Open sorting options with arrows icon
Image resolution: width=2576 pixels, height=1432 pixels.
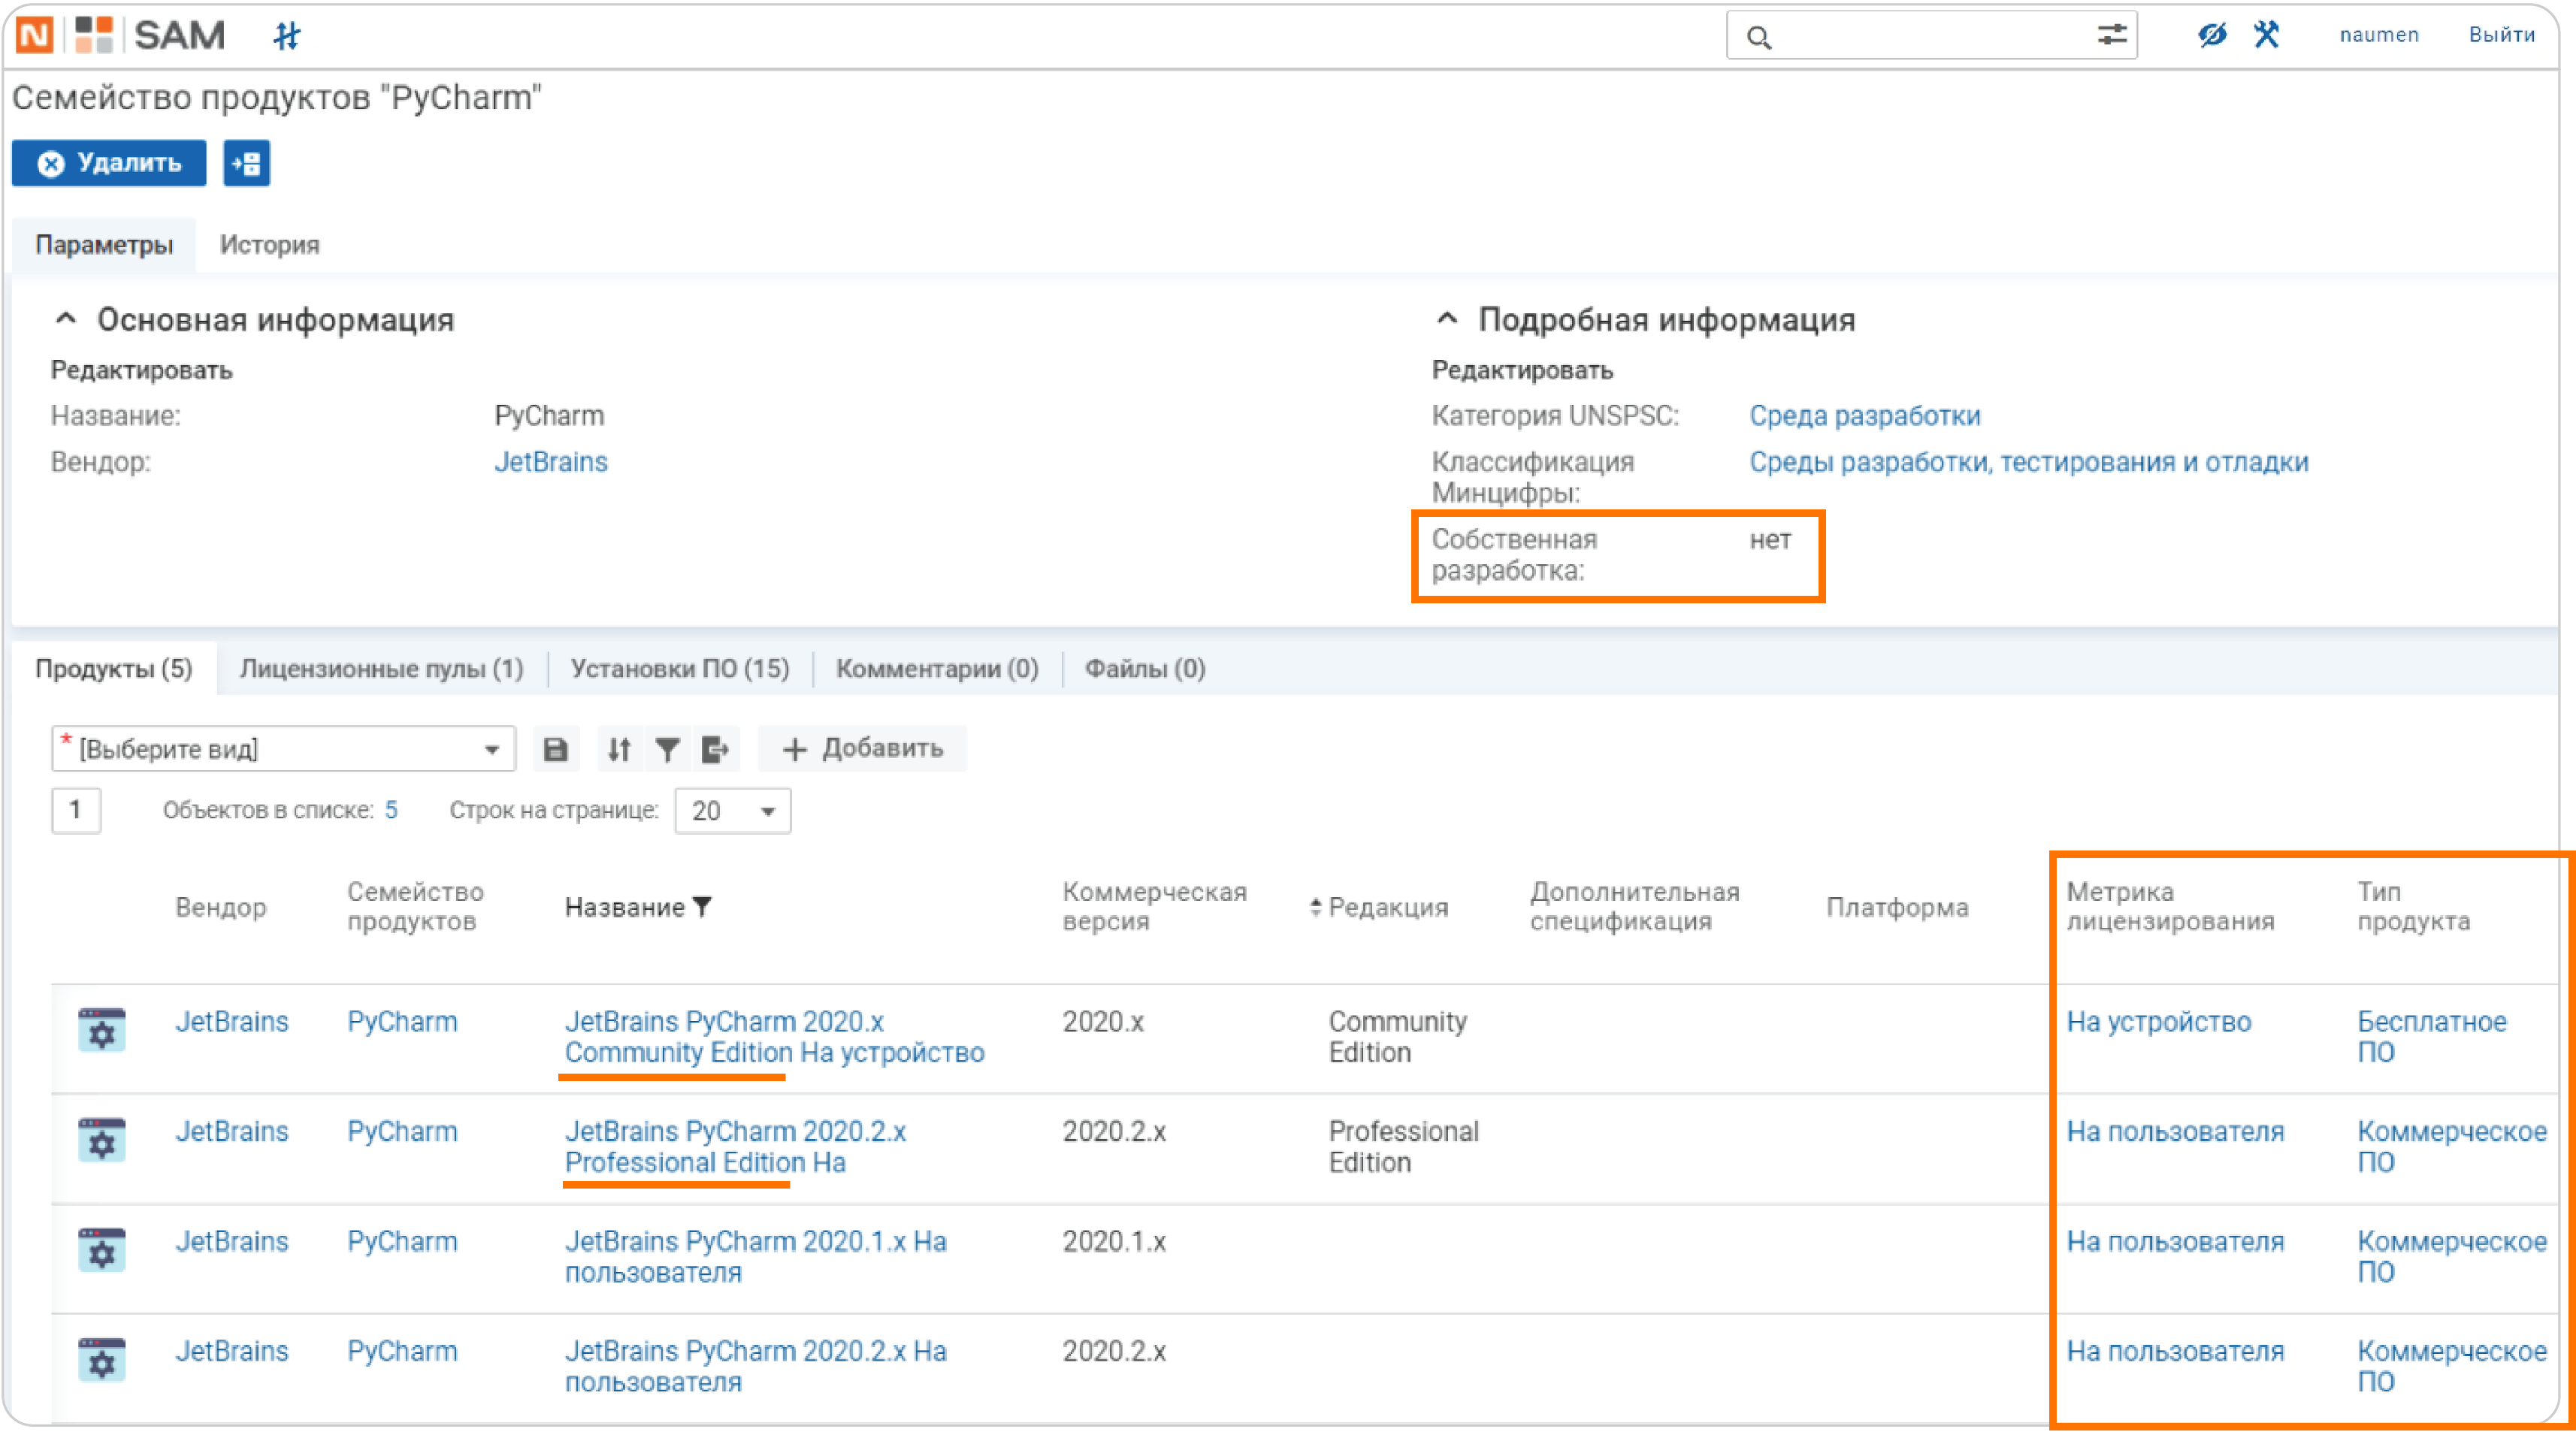pyautogui.click(x=619, y=748)
